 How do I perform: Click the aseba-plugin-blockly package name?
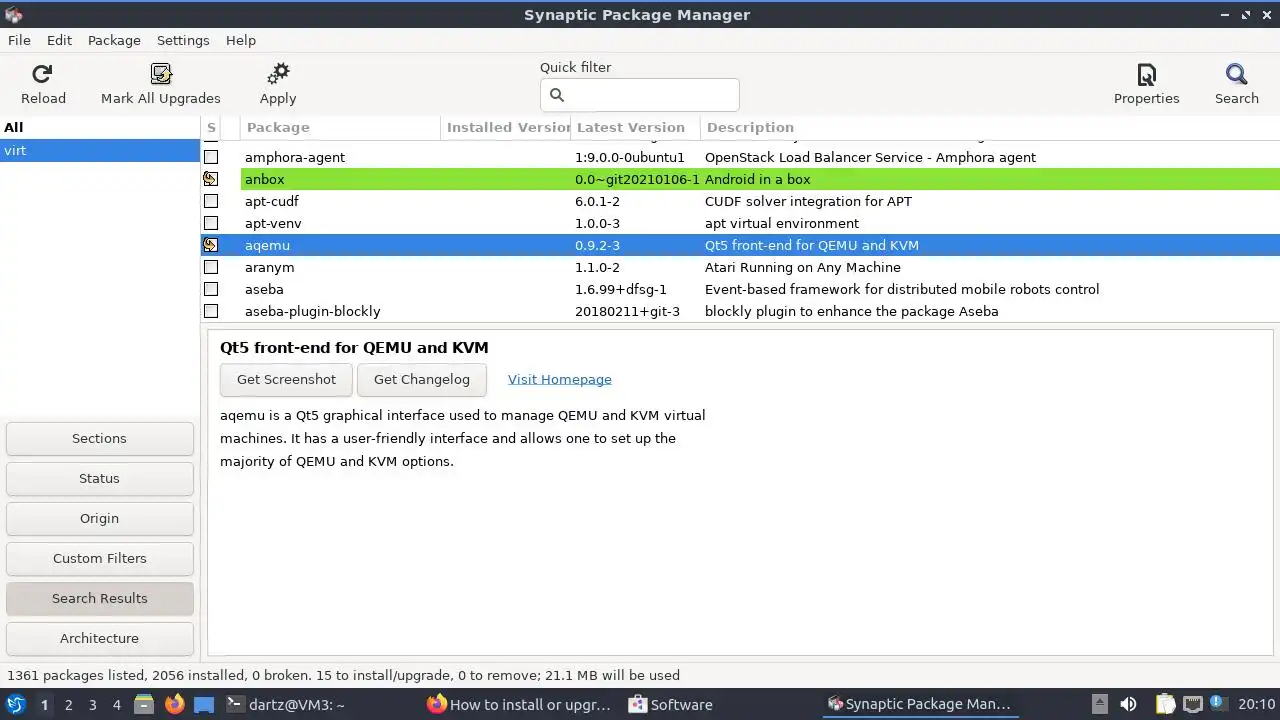click(312, 311)
